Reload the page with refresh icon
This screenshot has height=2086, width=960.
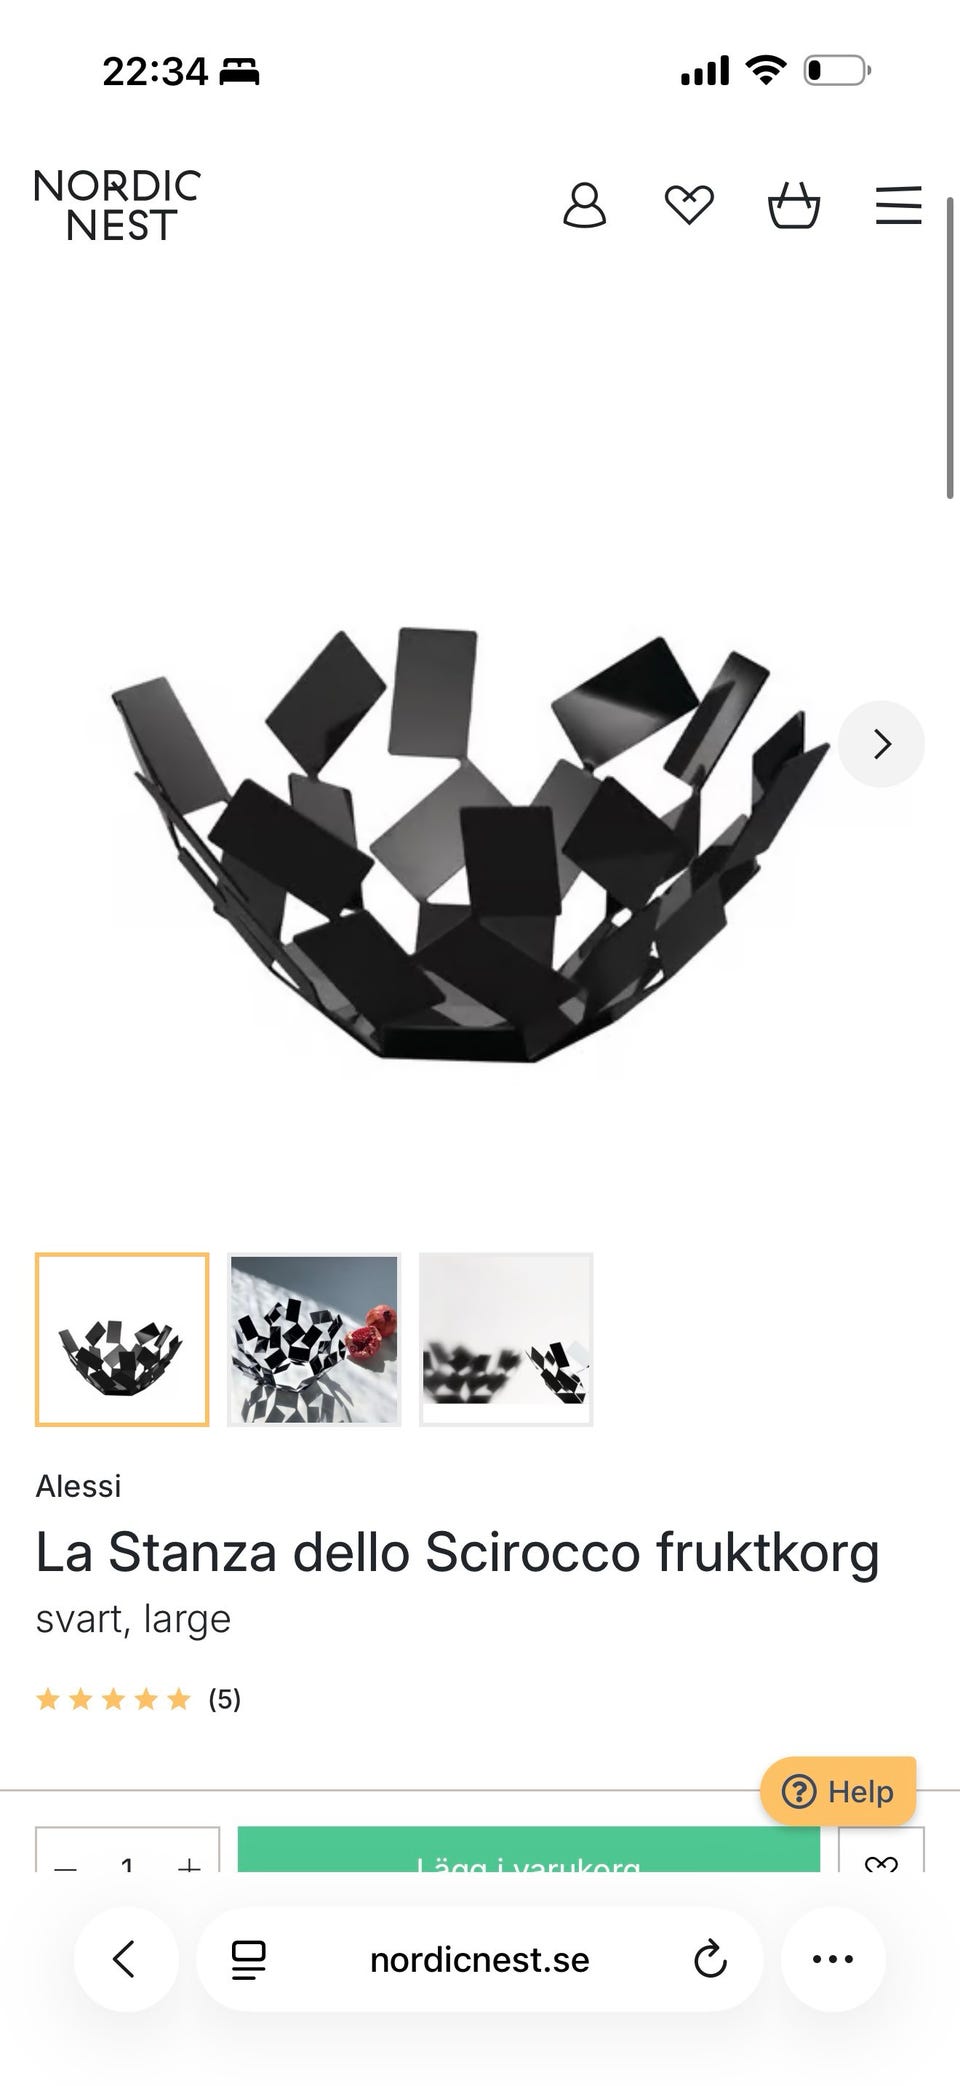(x=710, y=1960)
